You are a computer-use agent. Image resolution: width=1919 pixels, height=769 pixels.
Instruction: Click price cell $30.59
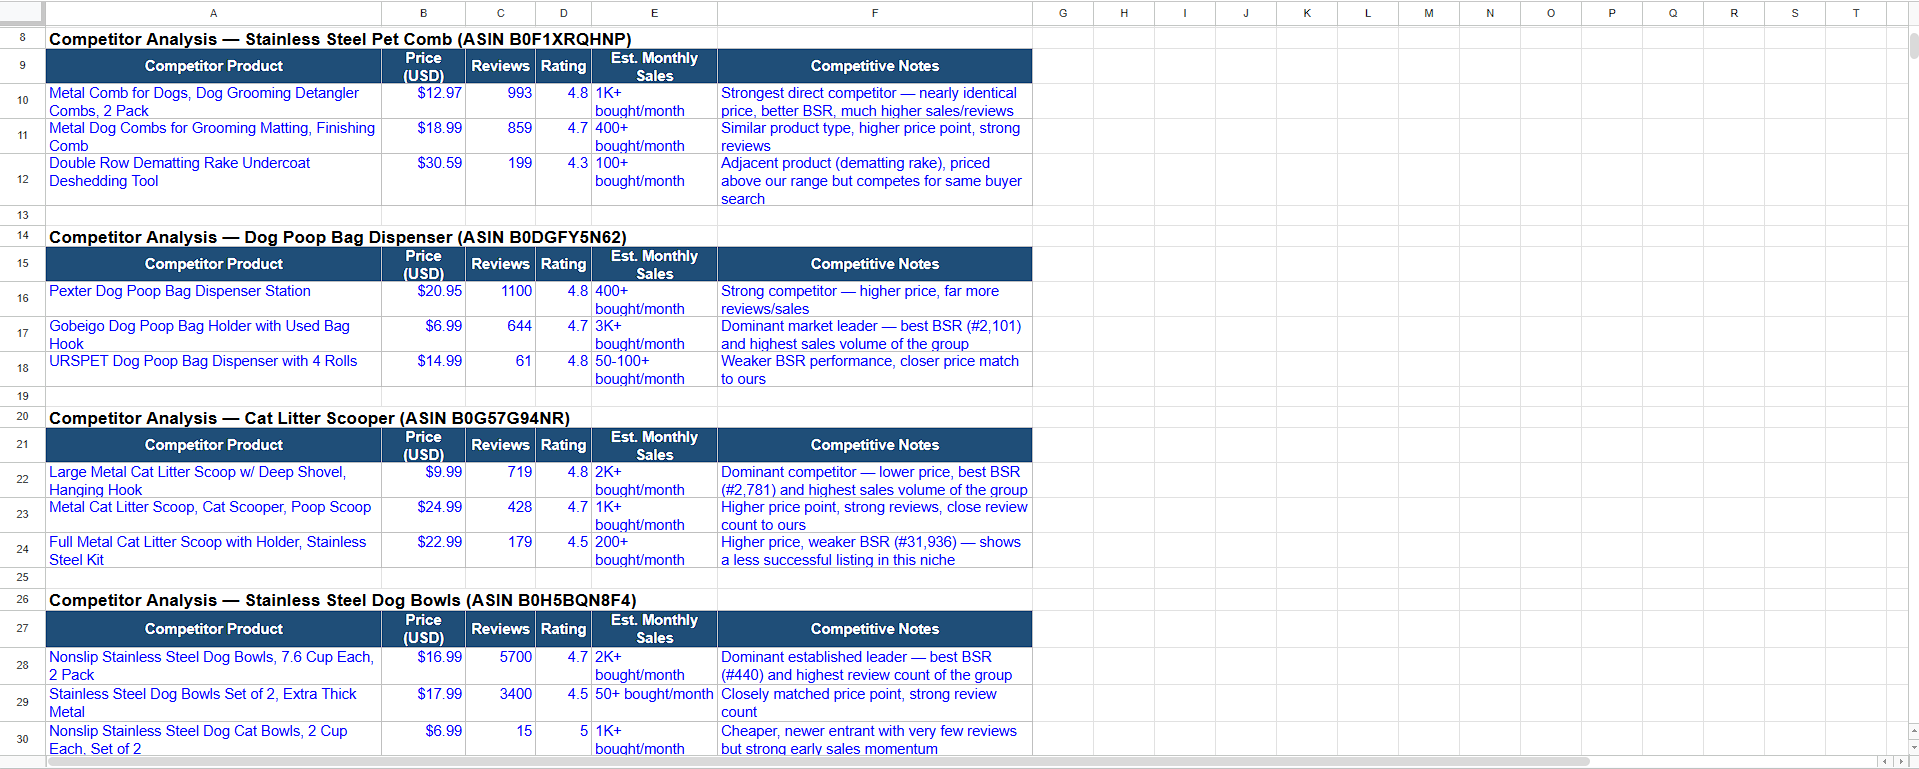point(423,179)
